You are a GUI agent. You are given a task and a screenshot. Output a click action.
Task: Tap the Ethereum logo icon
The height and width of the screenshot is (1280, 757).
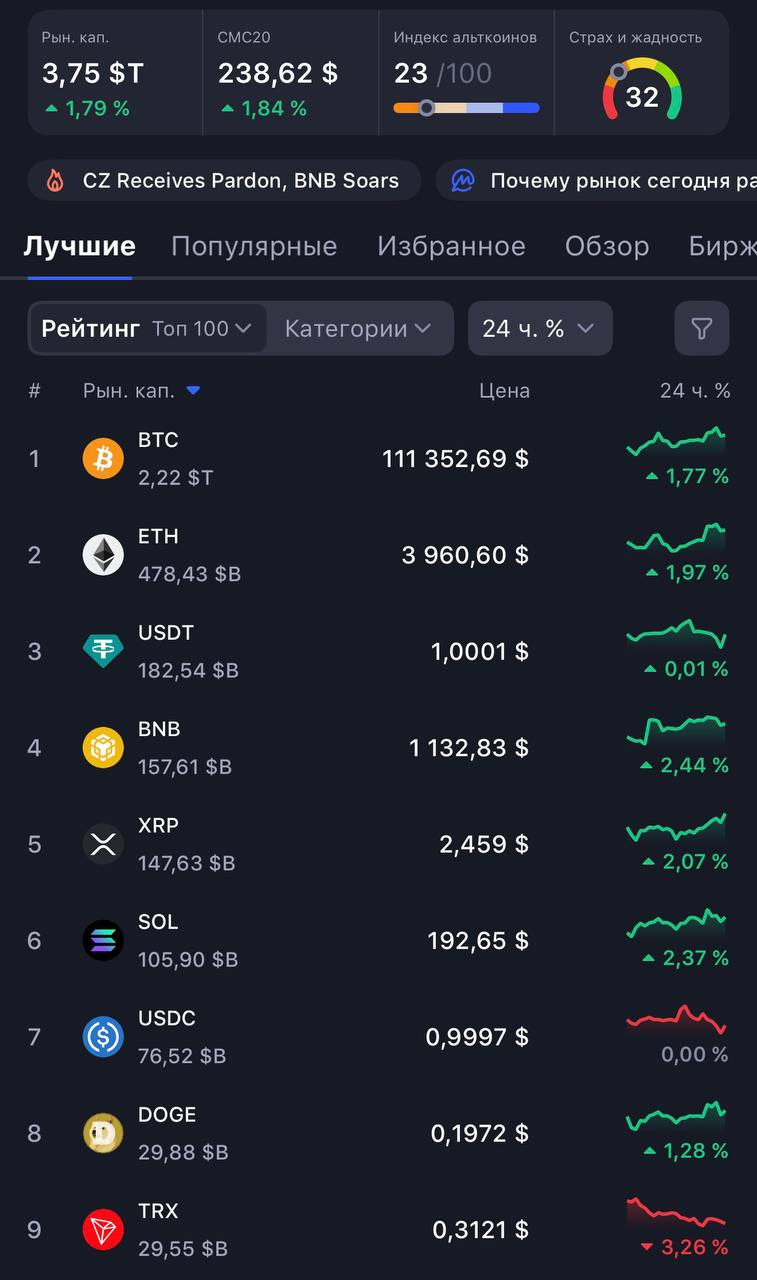(x=103, y=555)
